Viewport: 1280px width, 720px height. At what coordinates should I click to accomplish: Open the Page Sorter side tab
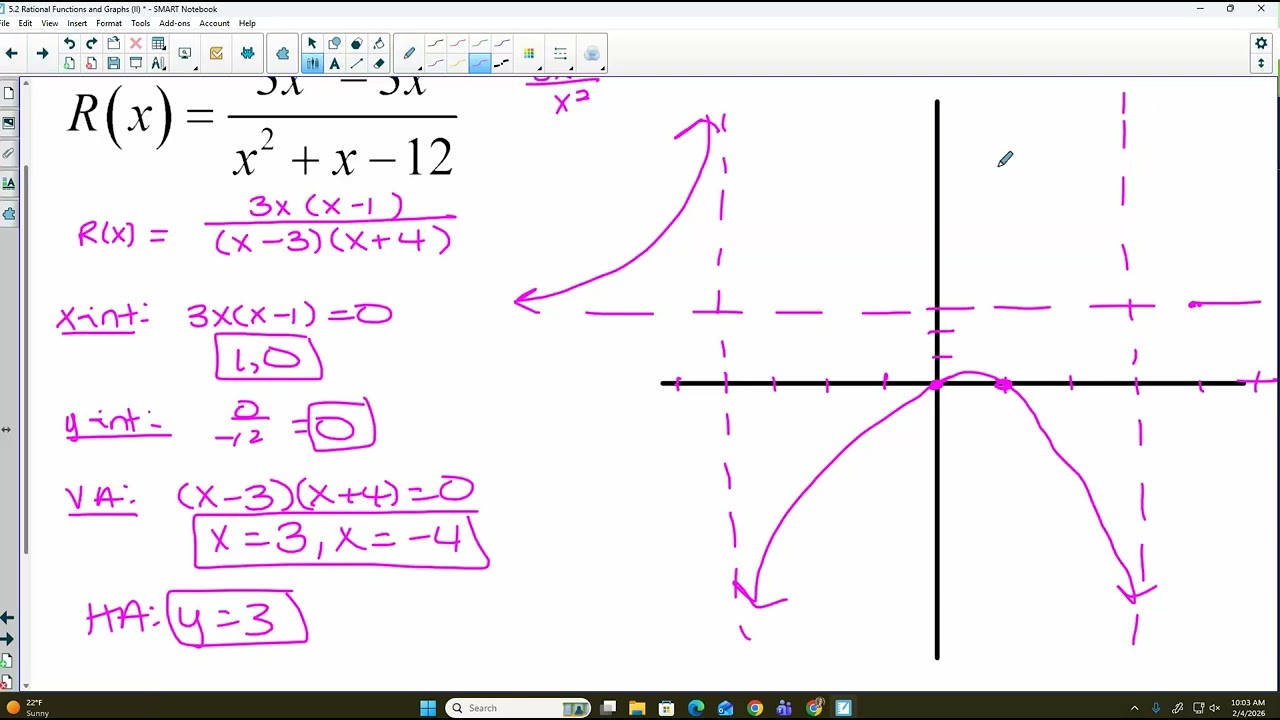point(9,93)
